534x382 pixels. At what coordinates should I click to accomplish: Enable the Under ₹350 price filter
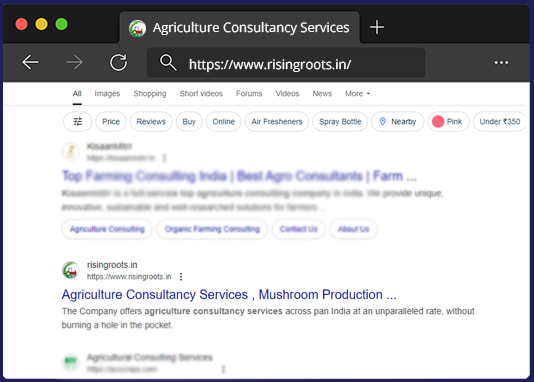499,122
